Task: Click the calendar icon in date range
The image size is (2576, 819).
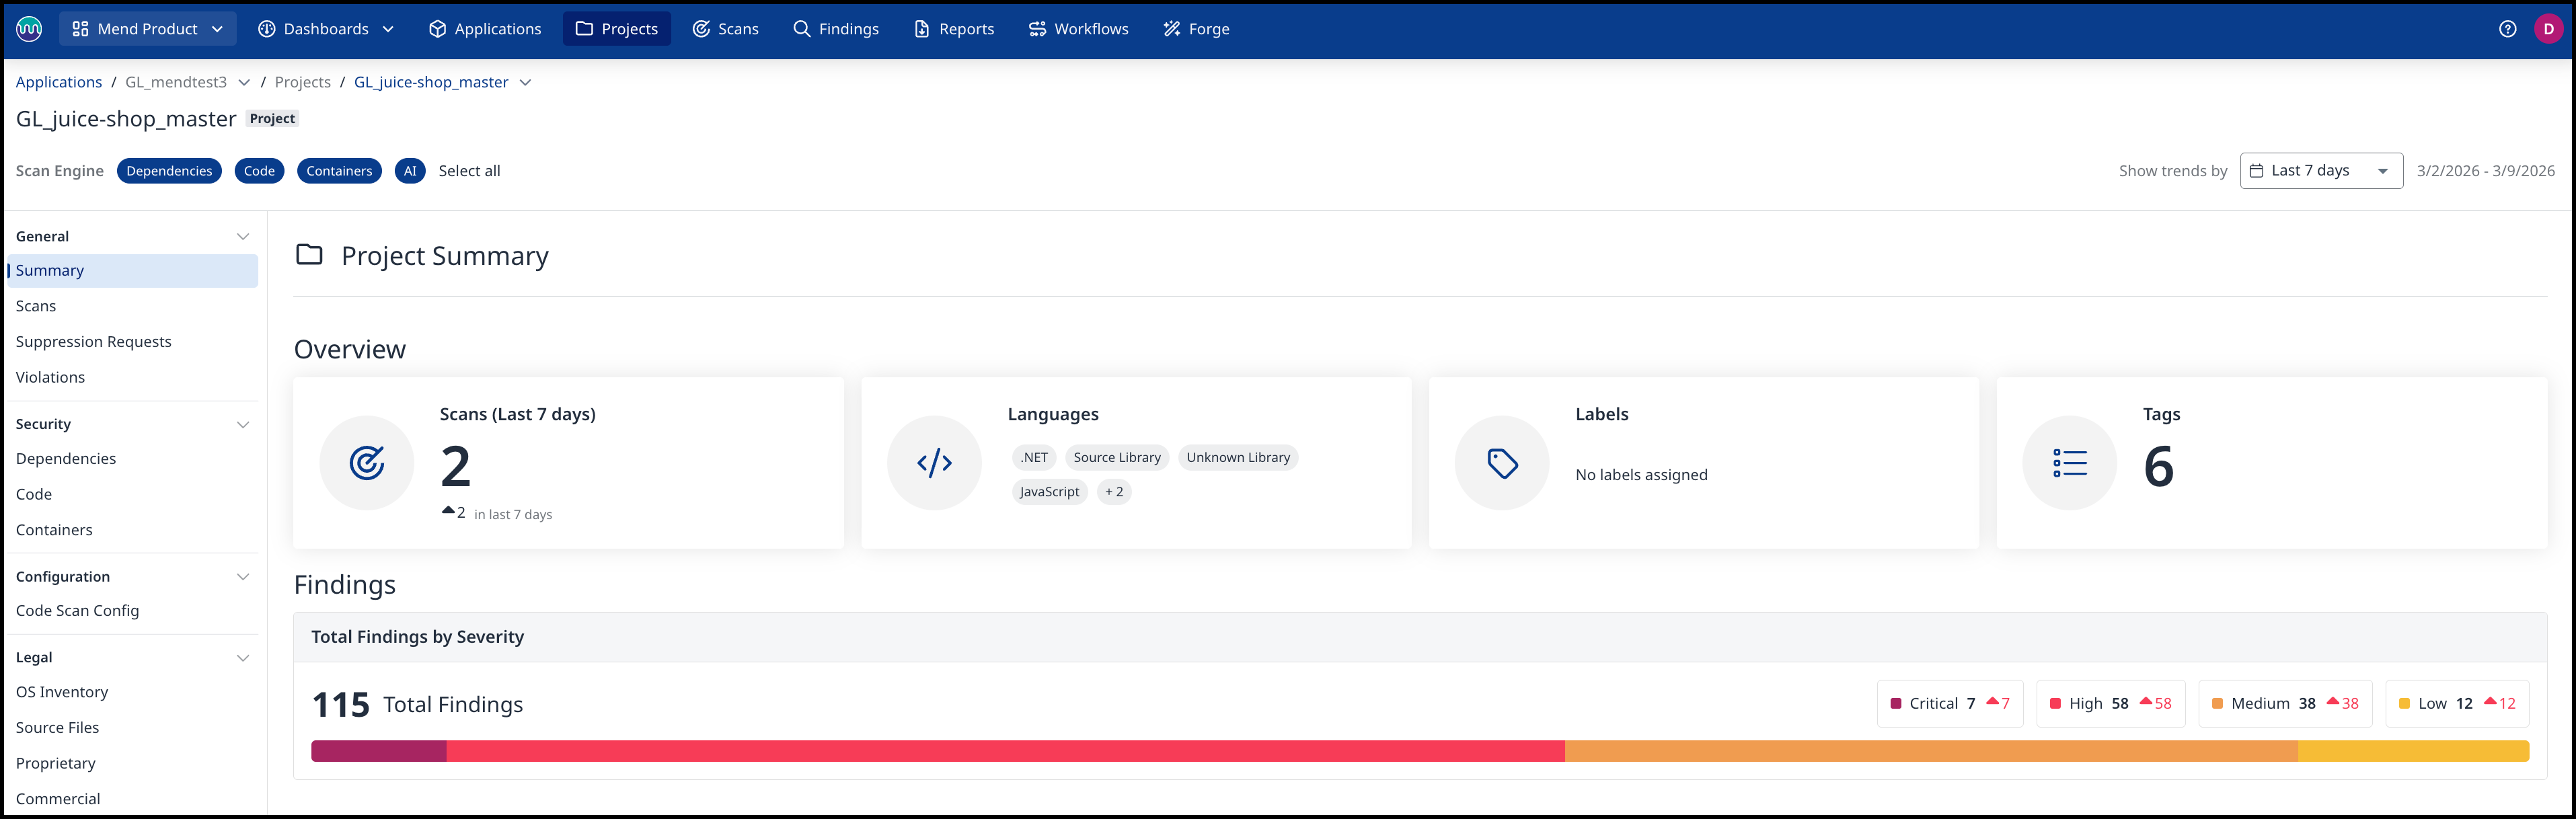Action: pyautogui.click(x=2257, y=171)
